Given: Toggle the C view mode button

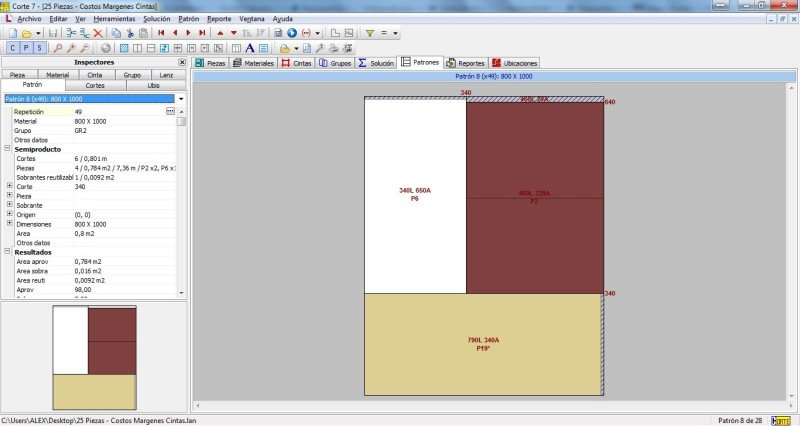Looking at the screenshot, I should 12,48.
